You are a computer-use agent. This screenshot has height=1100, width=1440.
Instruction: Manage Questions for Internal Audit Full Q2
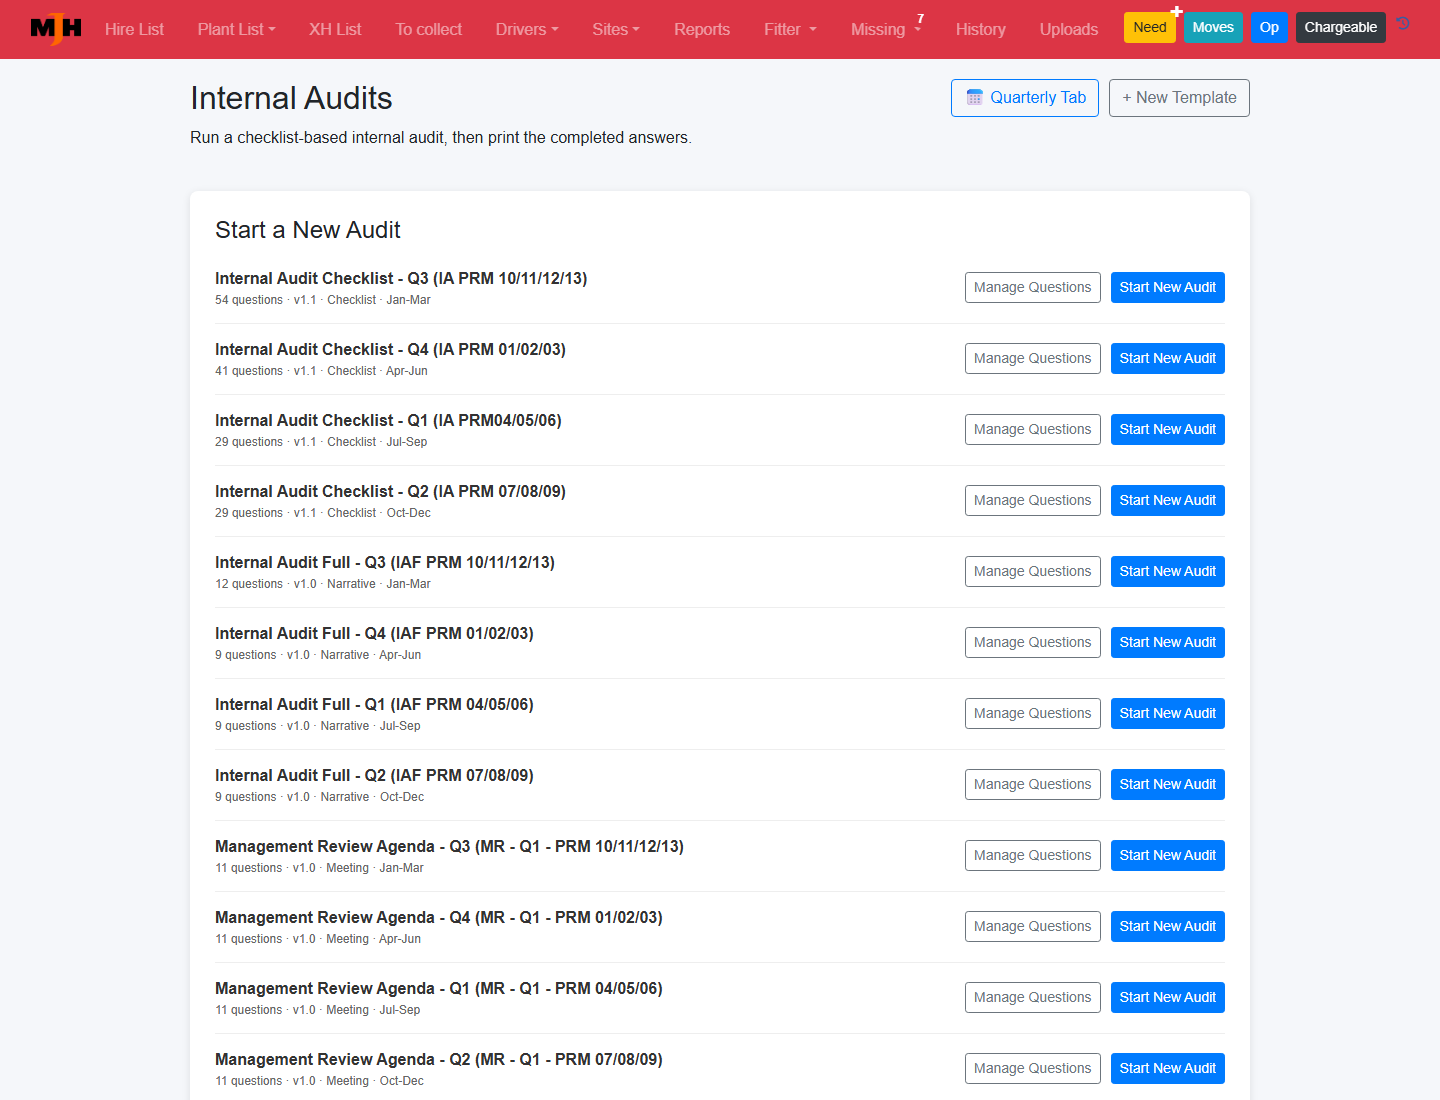(1032, 784)
